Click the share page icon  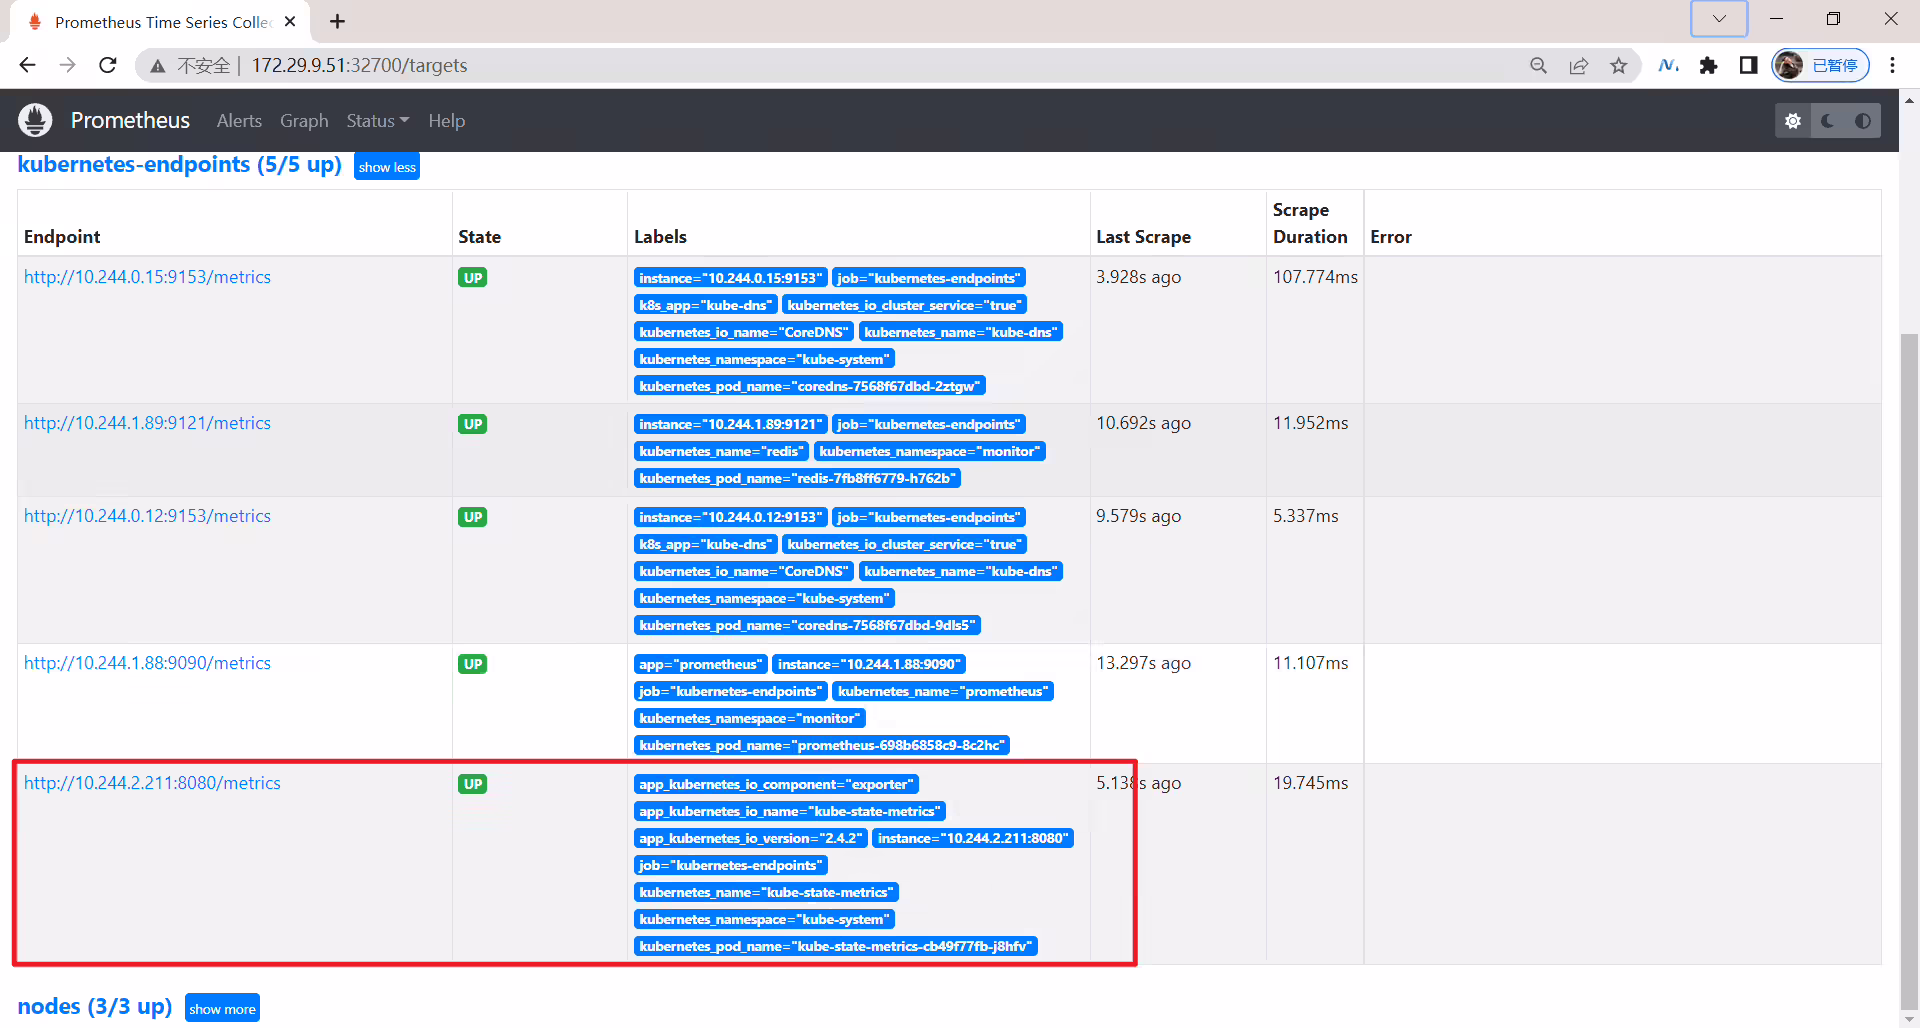1578,65
